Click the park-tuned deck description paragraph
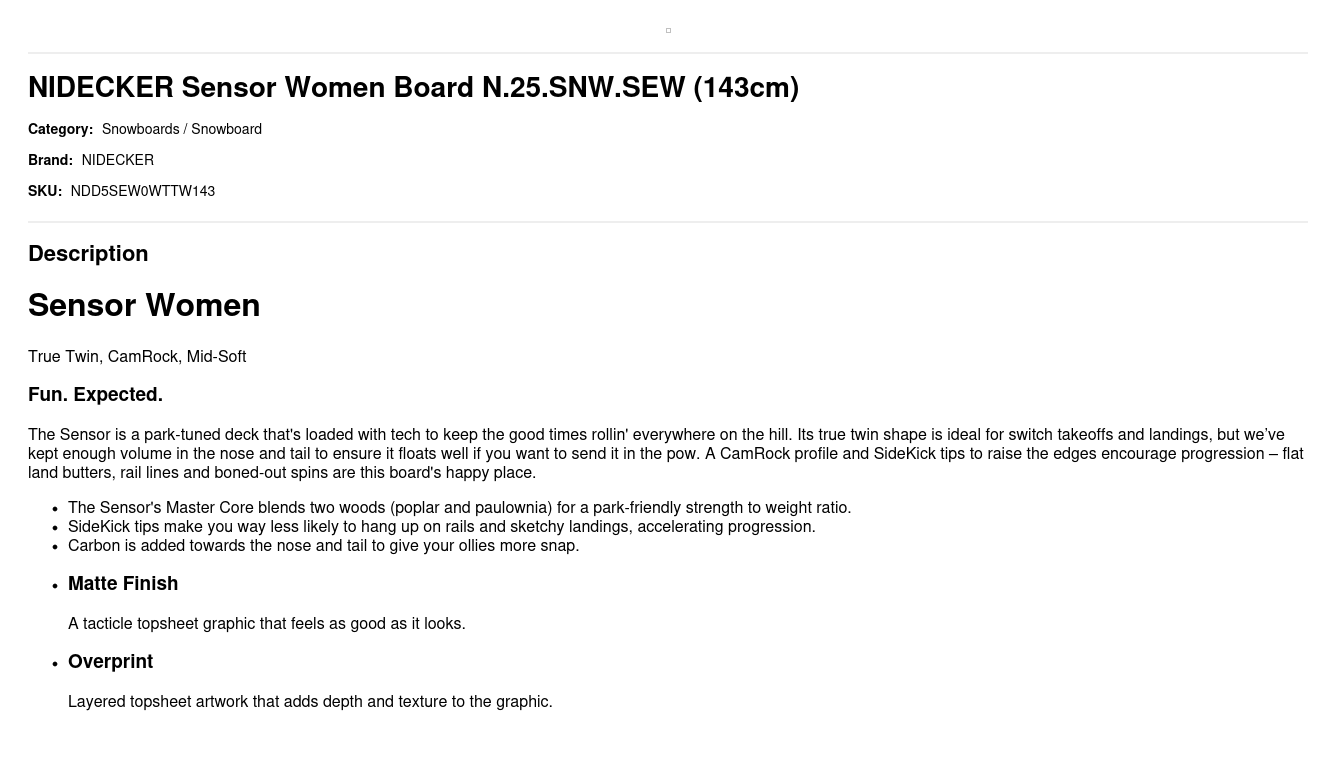1328x757 pixels. (665, 454)
